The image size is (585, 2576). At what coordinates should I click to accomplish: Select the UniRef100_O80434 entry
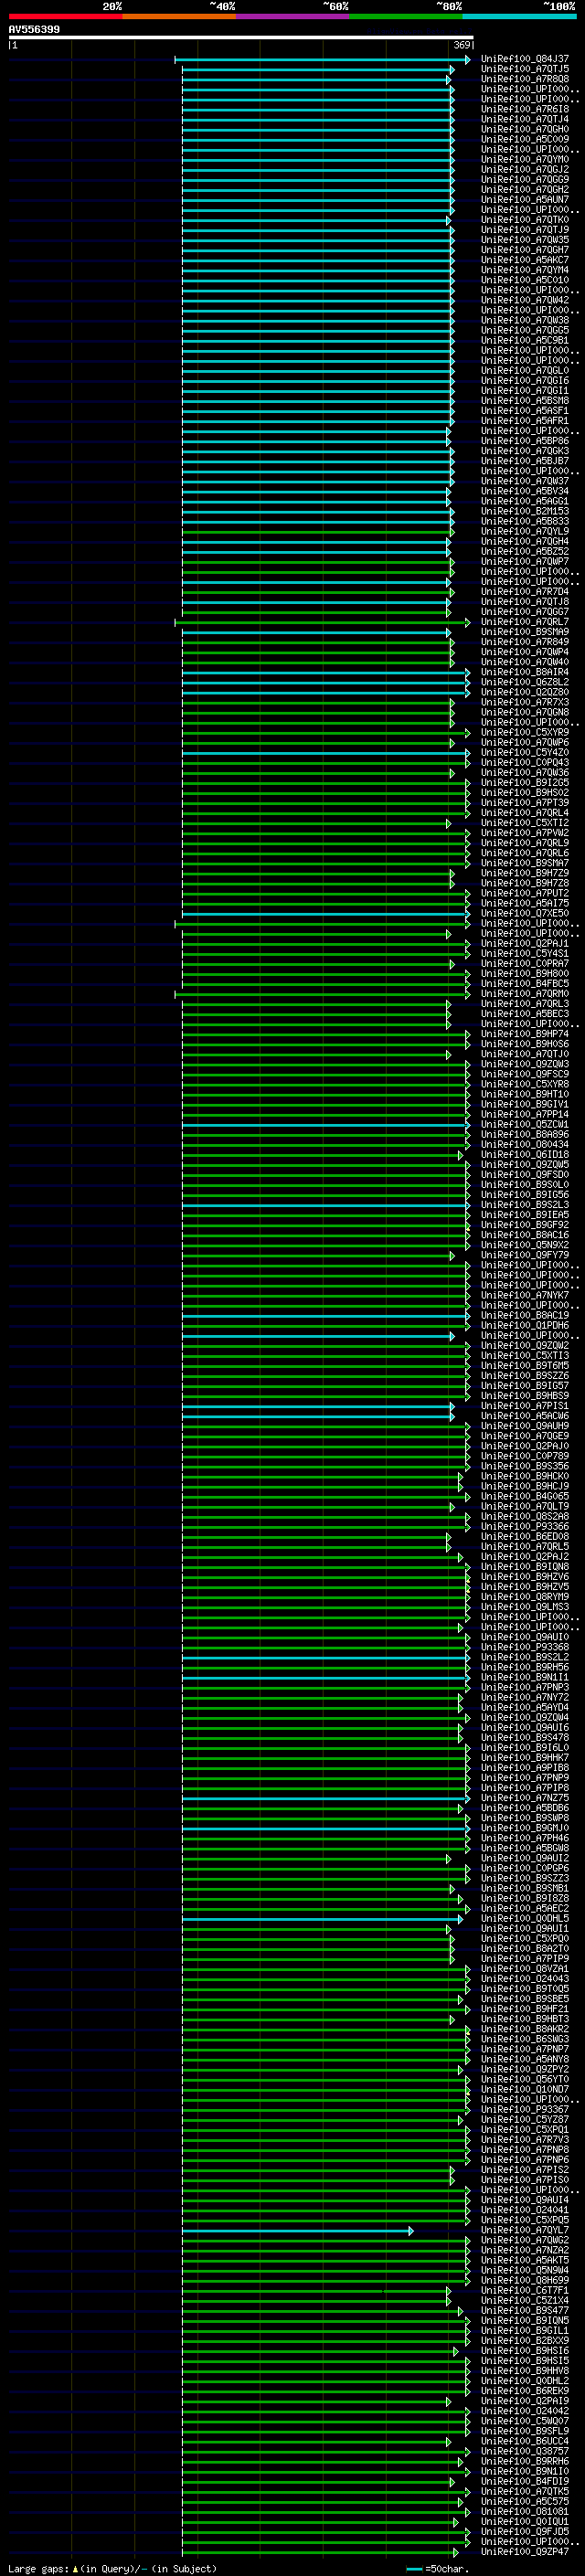[525, 1145]
